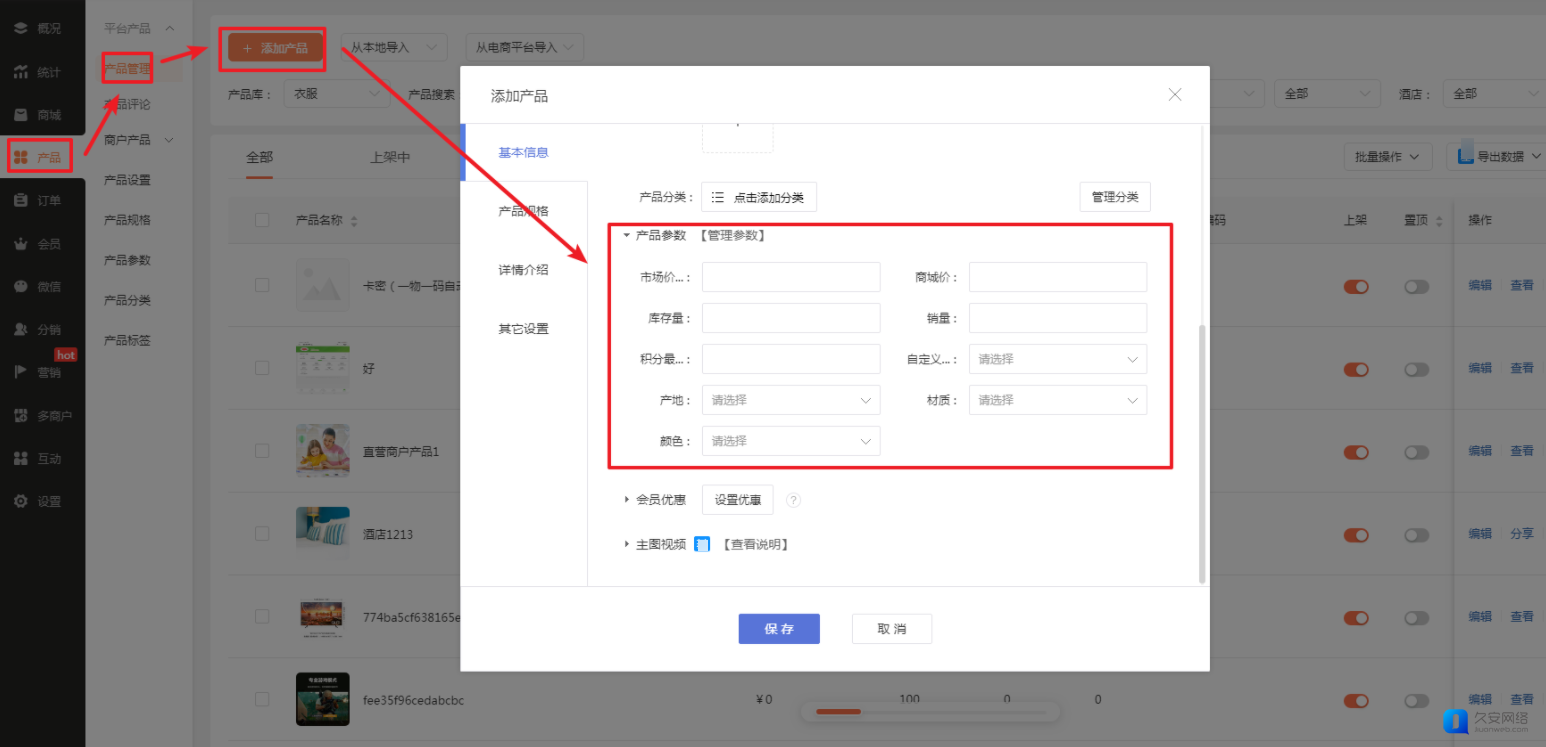Image resolution: width=1546 pixels, height=747 pixels.
Task: Click the 主图视频 blue document icon
Action: pyautogui.click(x=702, y=544)
